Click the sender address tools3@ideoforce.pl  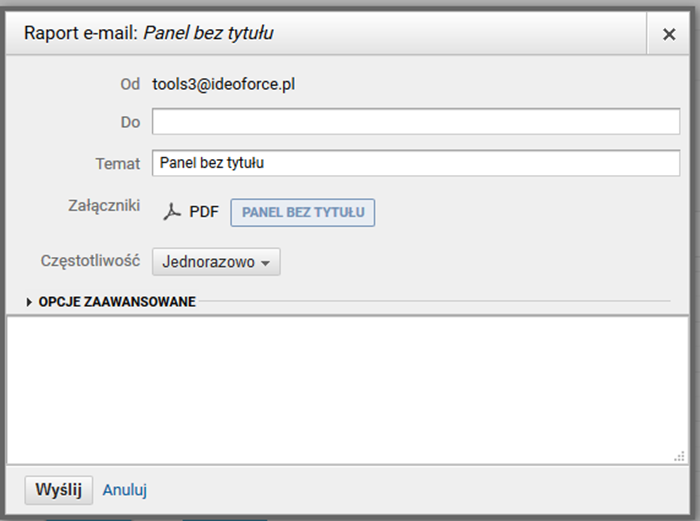coord(223,84)
